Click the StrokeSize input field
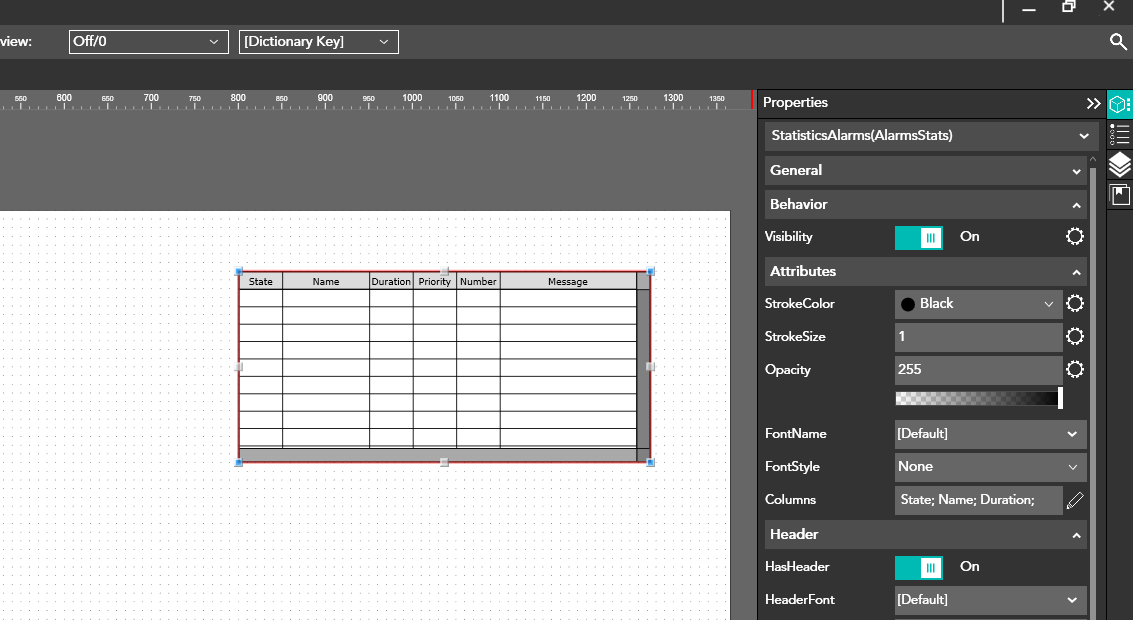This screenshot has height=620, width=1133. coord(978,337)
